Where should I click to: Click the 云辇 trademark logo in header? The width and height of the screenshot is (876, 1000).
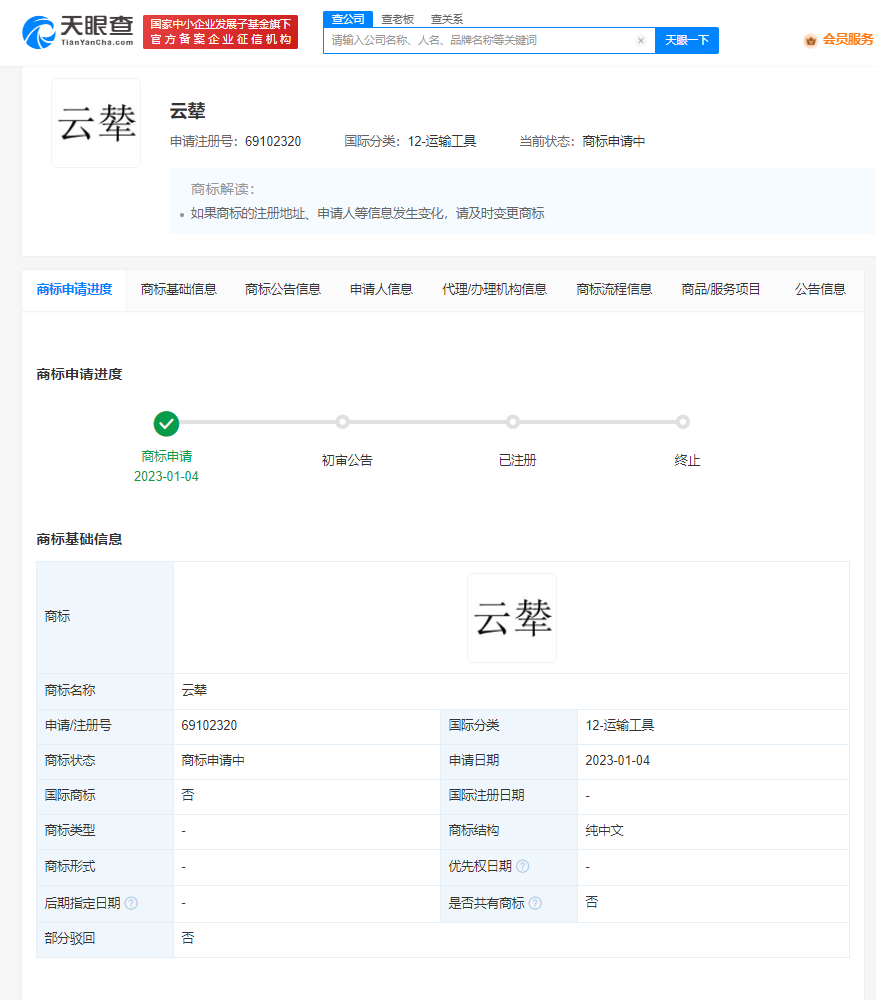(x=96, y=123)
